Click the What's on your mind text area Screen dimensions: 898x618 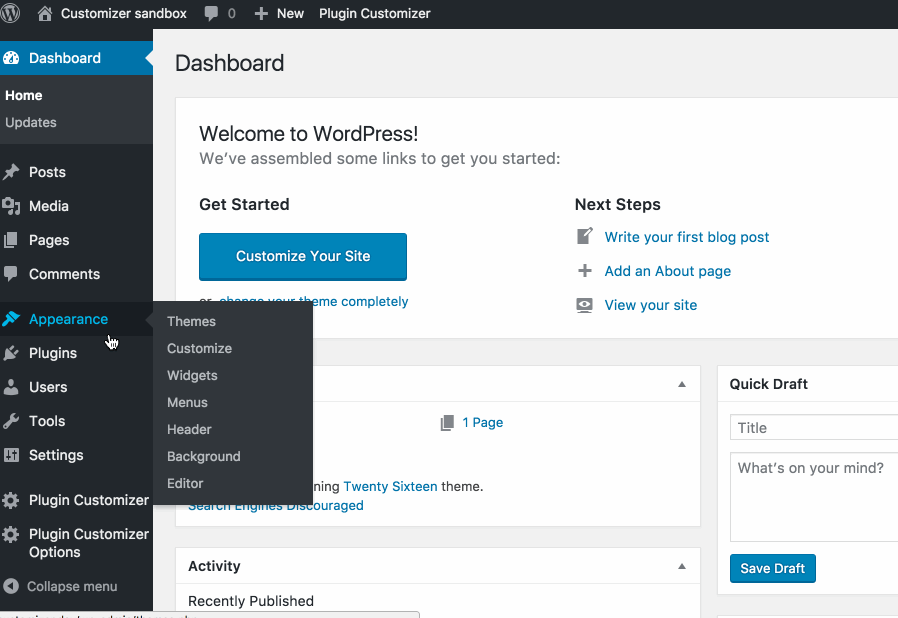pos(814,497)
